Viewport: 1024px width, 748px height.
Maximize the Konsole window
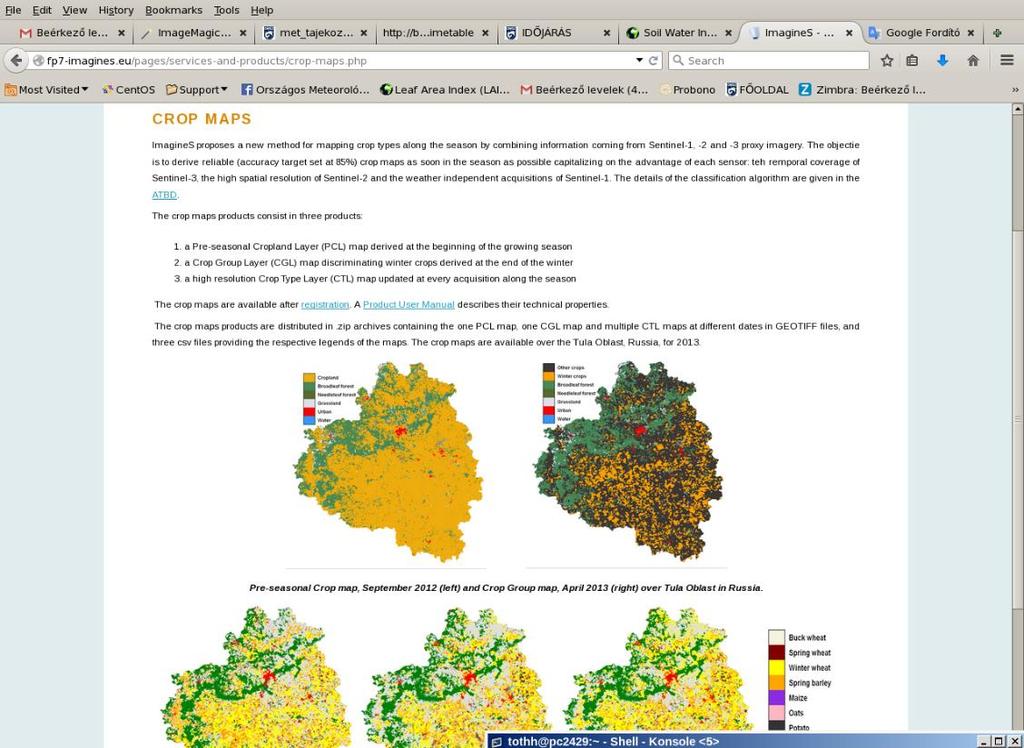(999, 741)
